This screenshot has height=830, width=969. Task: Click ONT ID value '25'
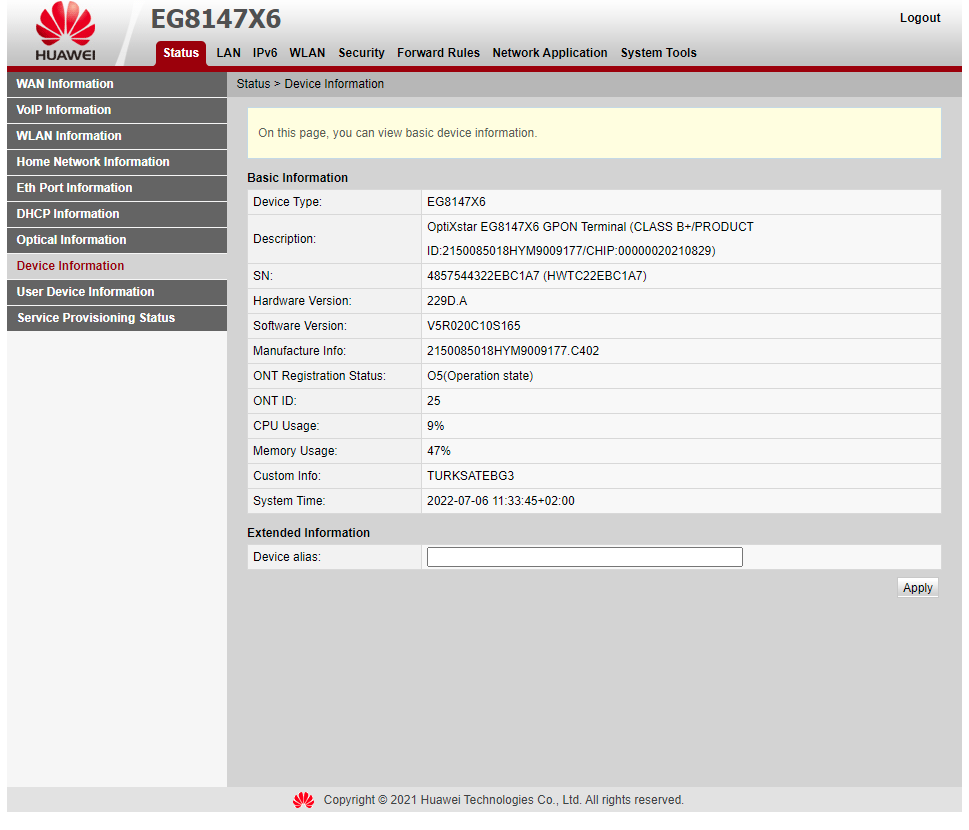click(x=434, y=401)
